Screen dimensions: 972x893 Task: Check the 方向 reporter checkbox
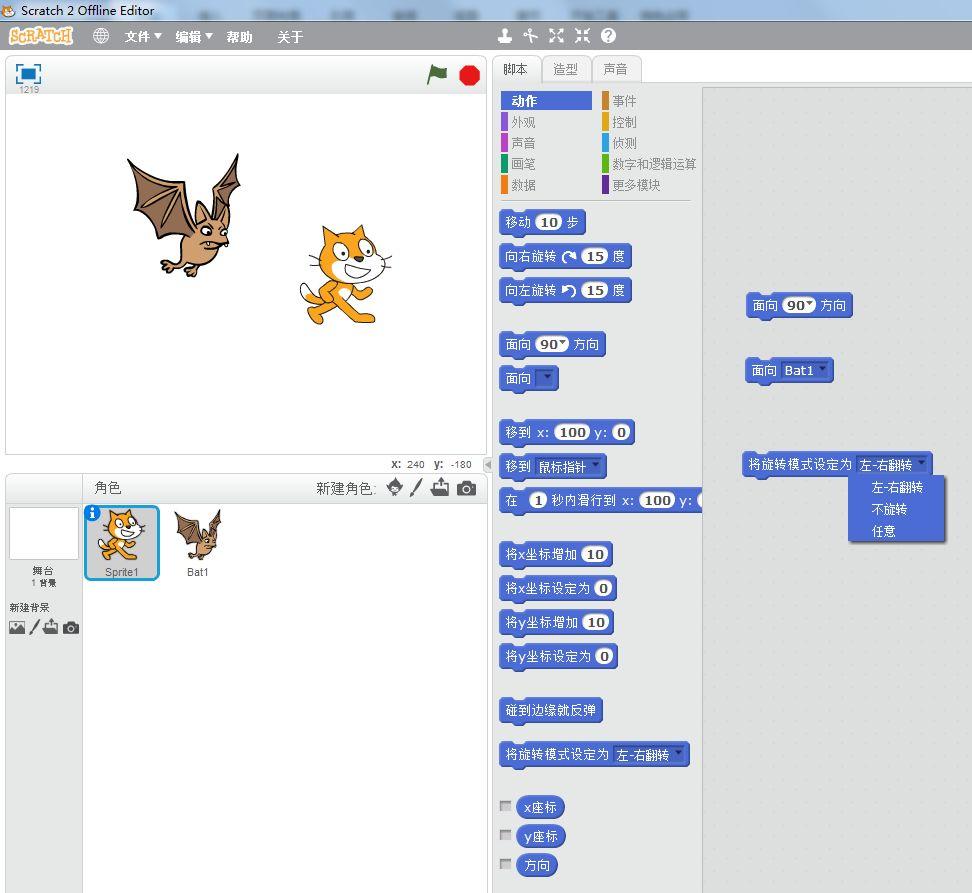[x=506, y=863]
